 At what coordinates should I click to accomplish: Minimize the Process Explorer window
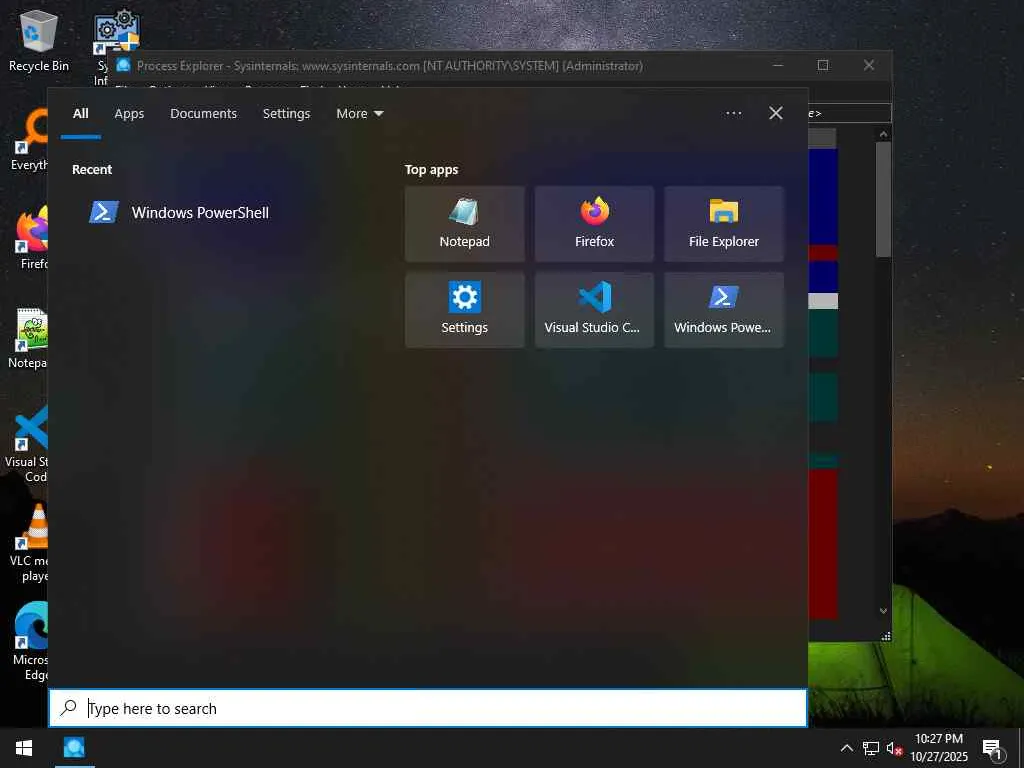(x=778, y=65)
